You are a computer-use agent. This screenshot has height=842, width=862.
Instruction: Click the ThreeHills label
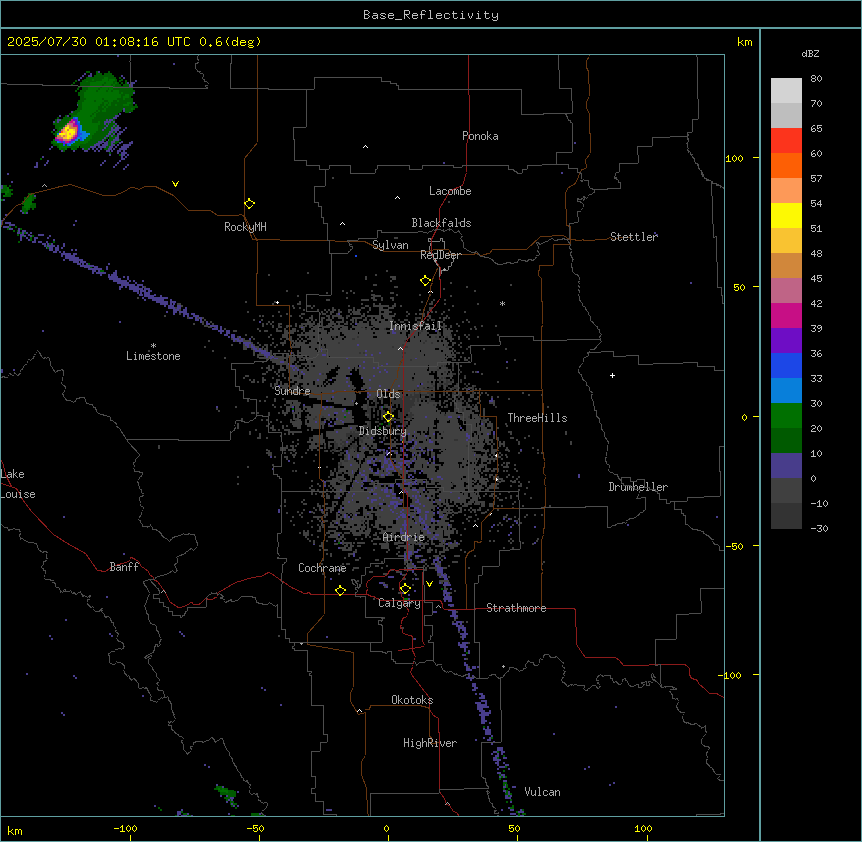point(537,418)
